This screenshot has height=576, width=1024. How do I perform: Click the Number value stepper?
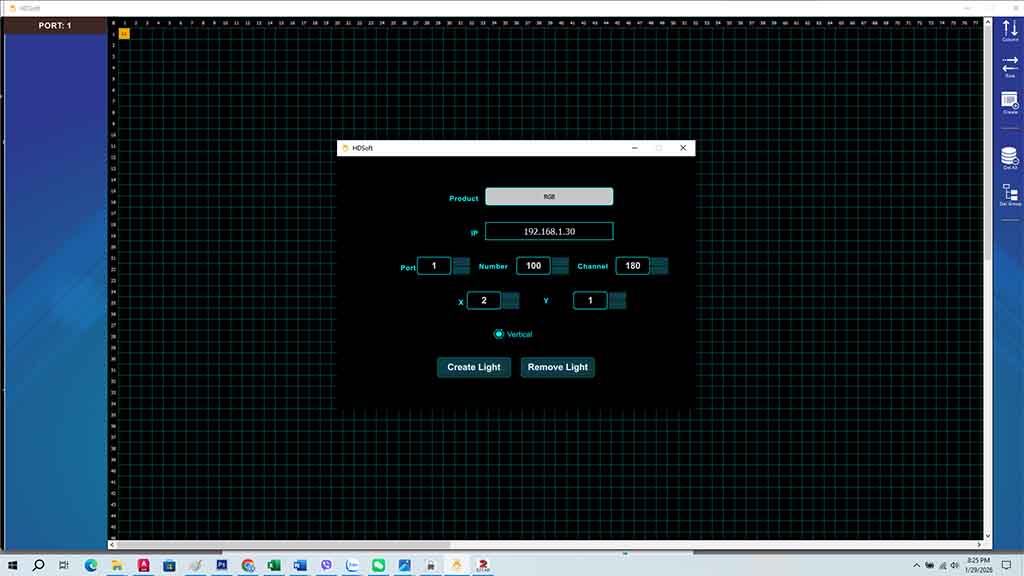[560, 266]
